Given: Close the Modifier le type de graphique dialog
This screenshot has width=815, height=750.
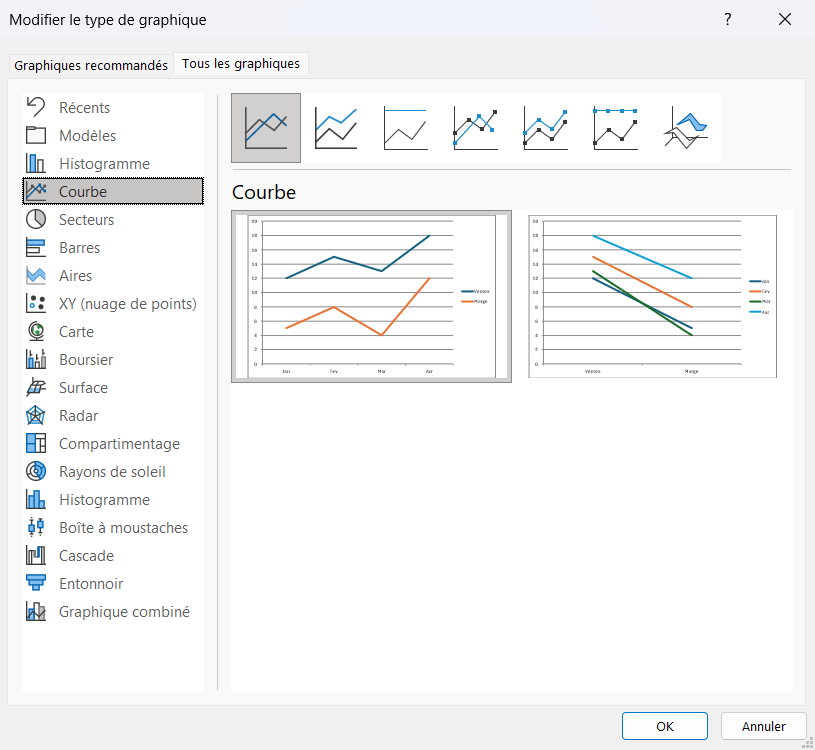Looking at the screenshot, I should pos(785,20).
